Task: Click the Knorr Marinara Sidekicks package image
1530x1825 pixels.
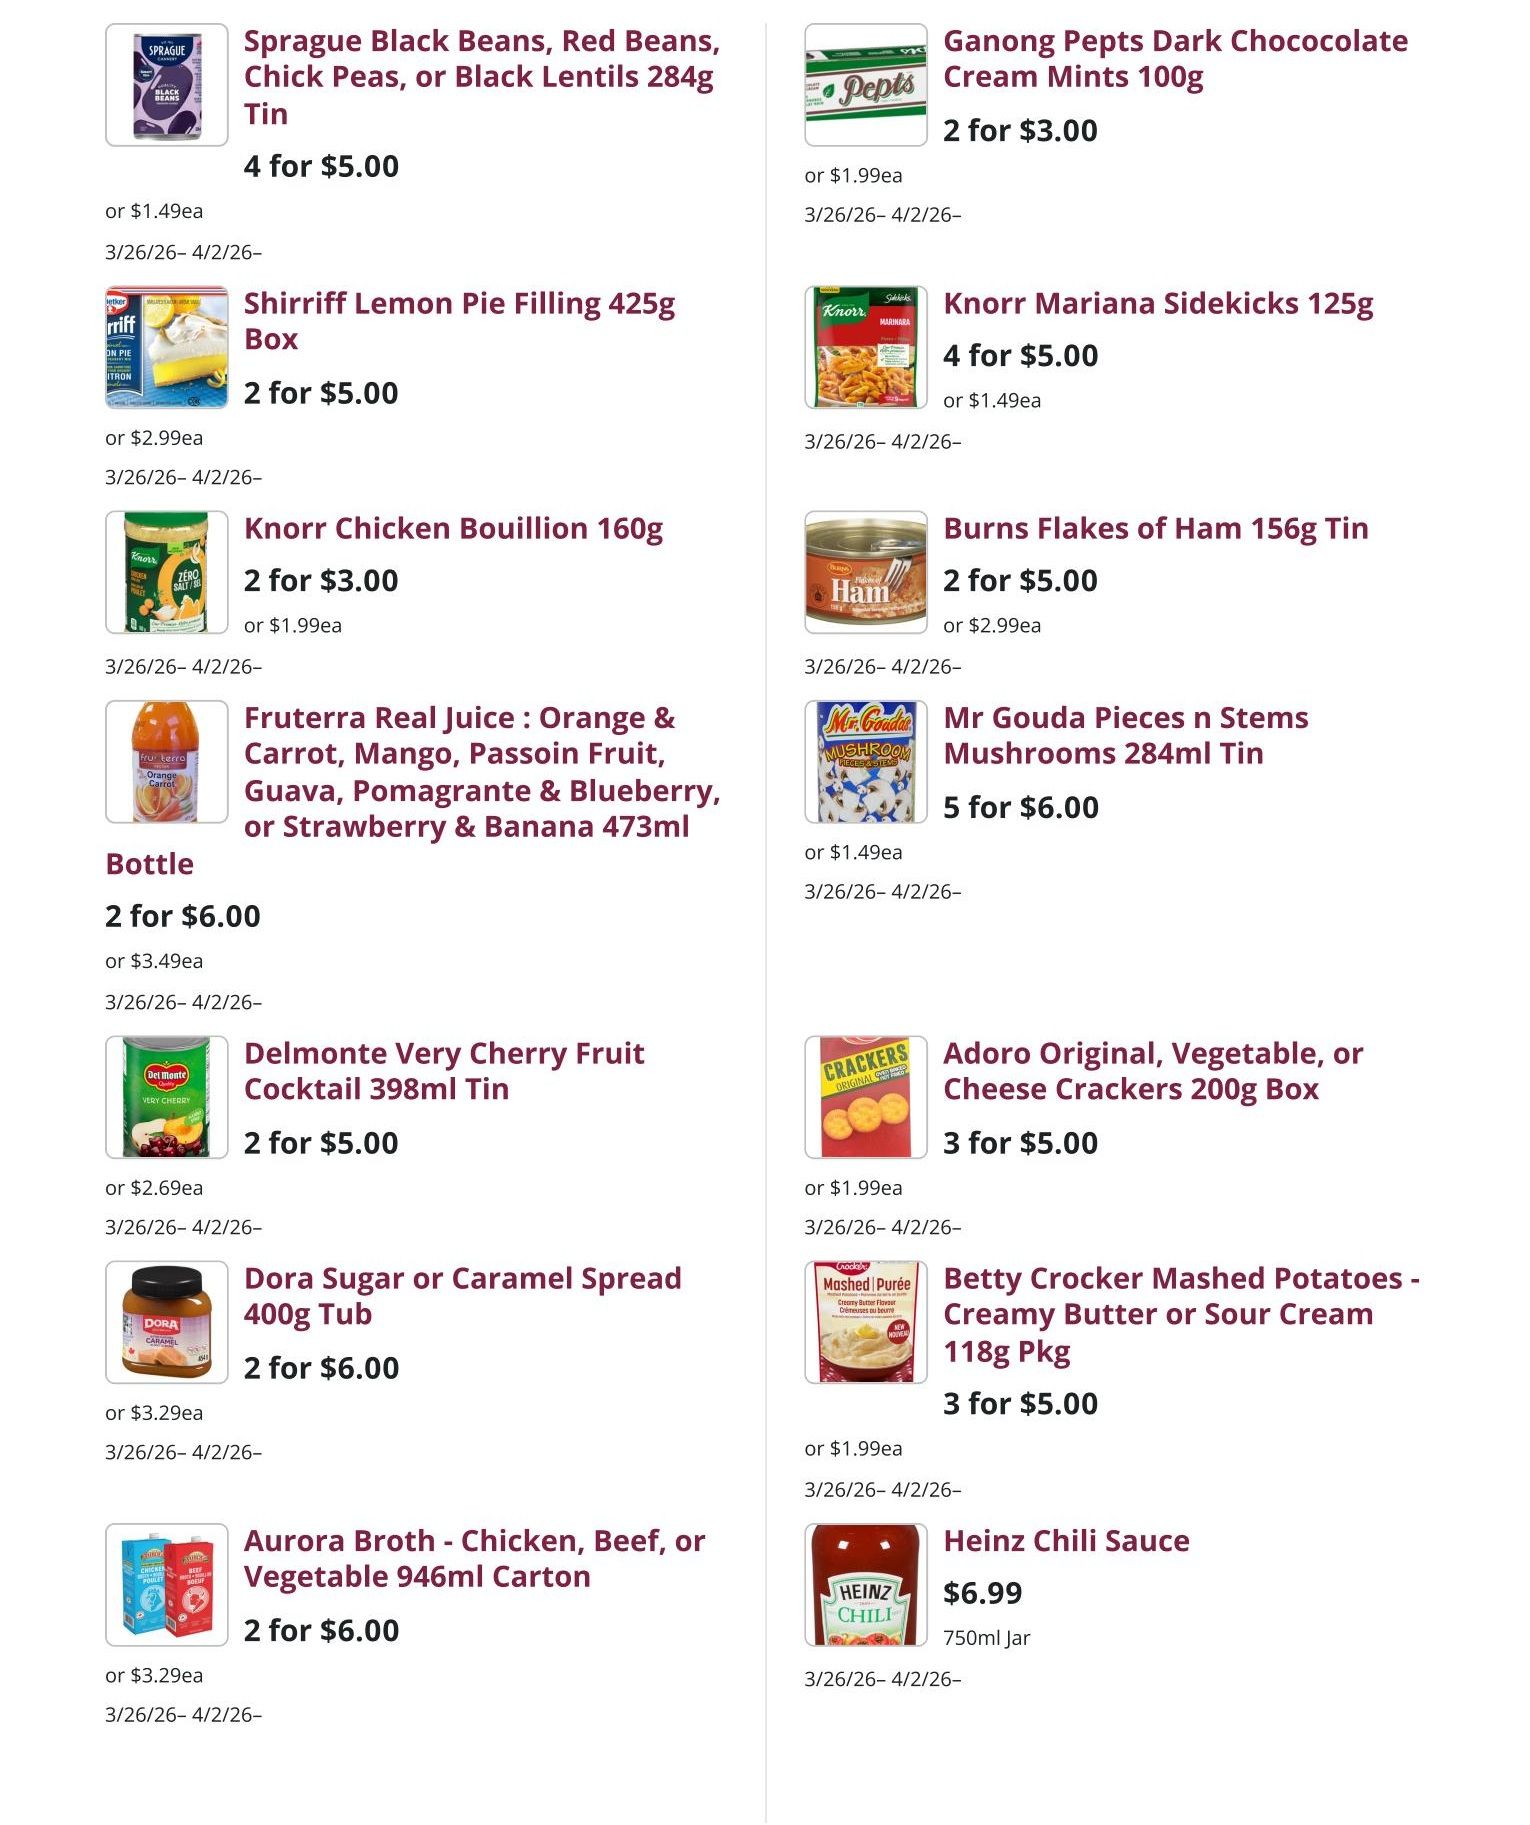Action: 866,348
